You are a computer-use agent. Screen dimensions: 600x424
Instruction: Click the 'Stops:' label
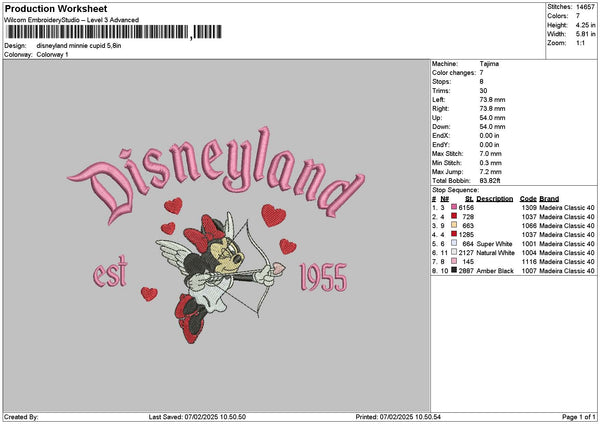(442, 82)
